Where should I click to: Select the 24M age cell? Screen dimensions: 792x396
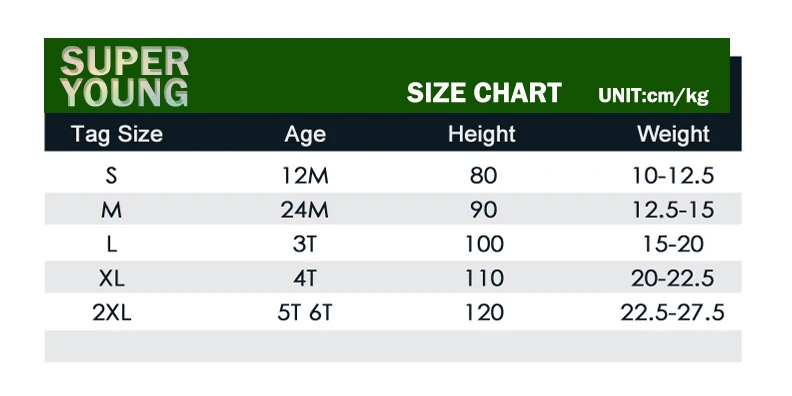pyautogui.click(x=305, y=210)
